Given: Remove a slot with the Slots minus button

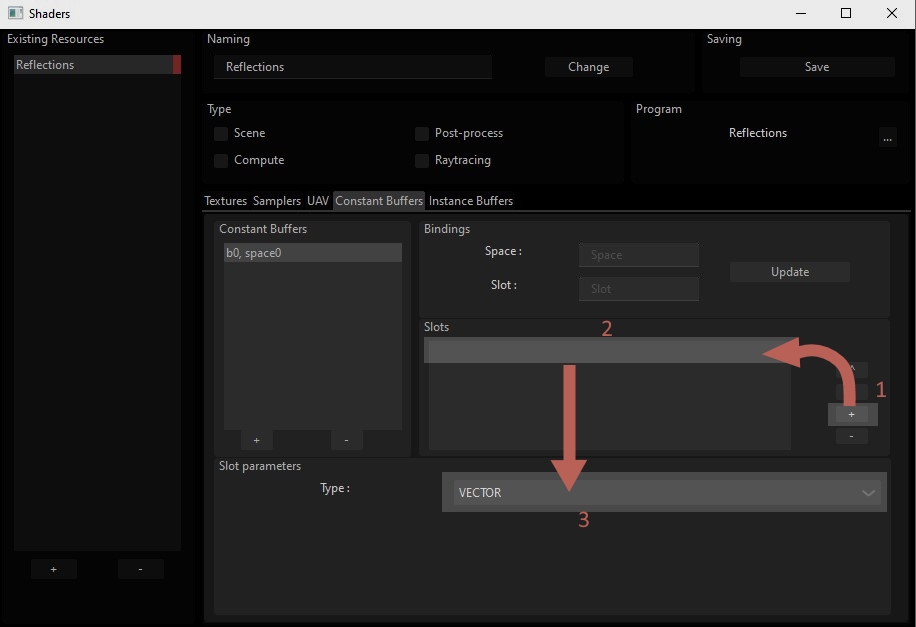Looking at the screenshot, I should [851, 436].
